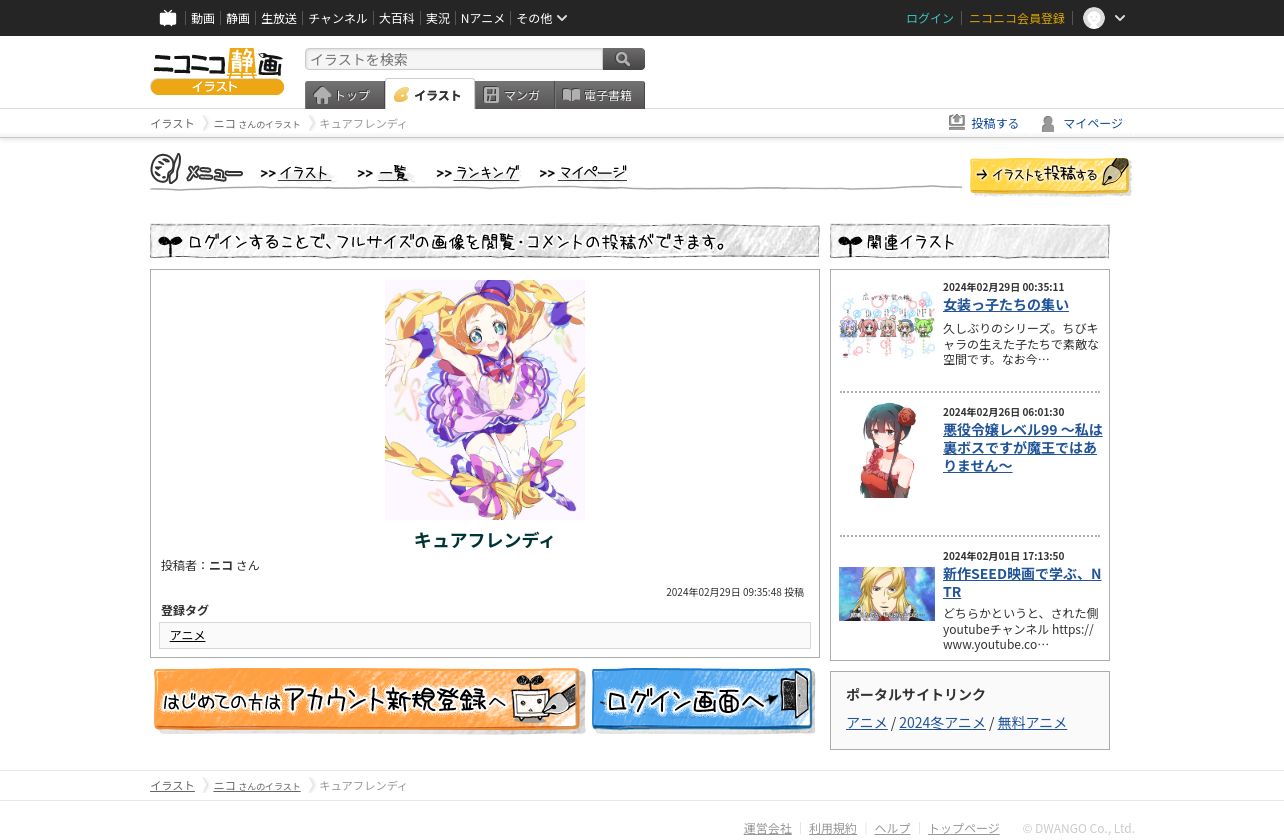Open >>ランキング in handwritten menu
1284x840 pixels.
(478, 173)
